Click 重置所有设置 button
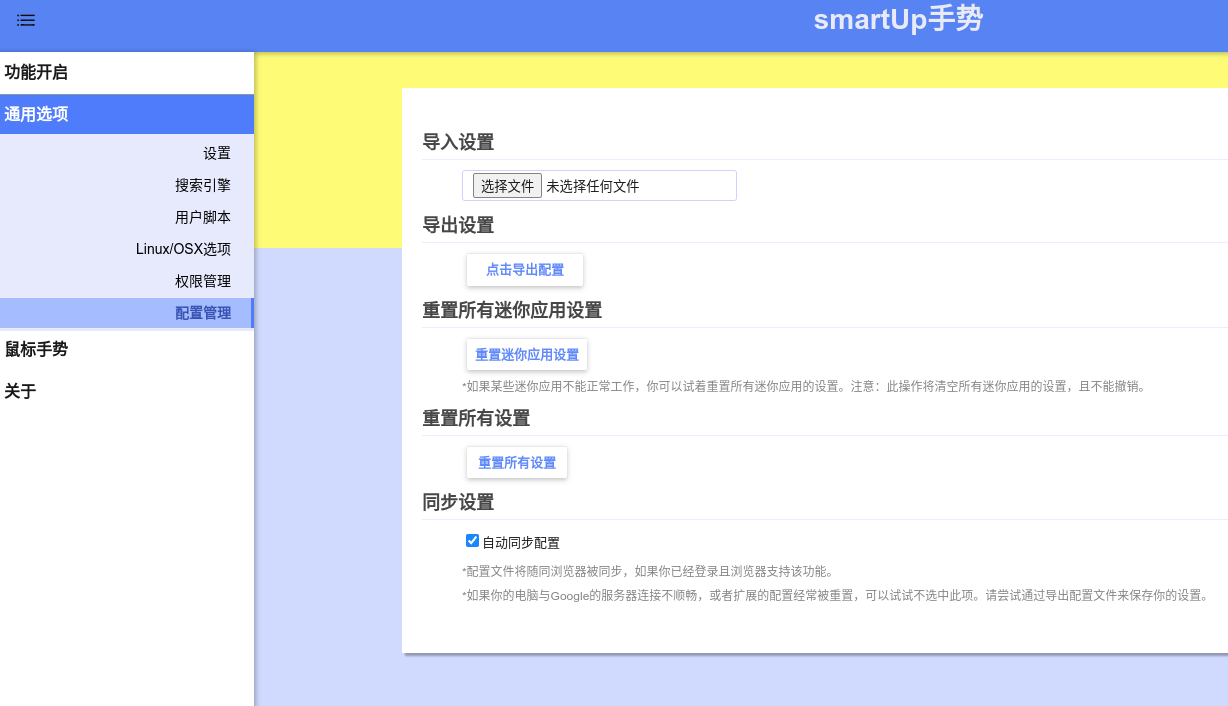Viewport: 1228px width, 706px height. 517,463
